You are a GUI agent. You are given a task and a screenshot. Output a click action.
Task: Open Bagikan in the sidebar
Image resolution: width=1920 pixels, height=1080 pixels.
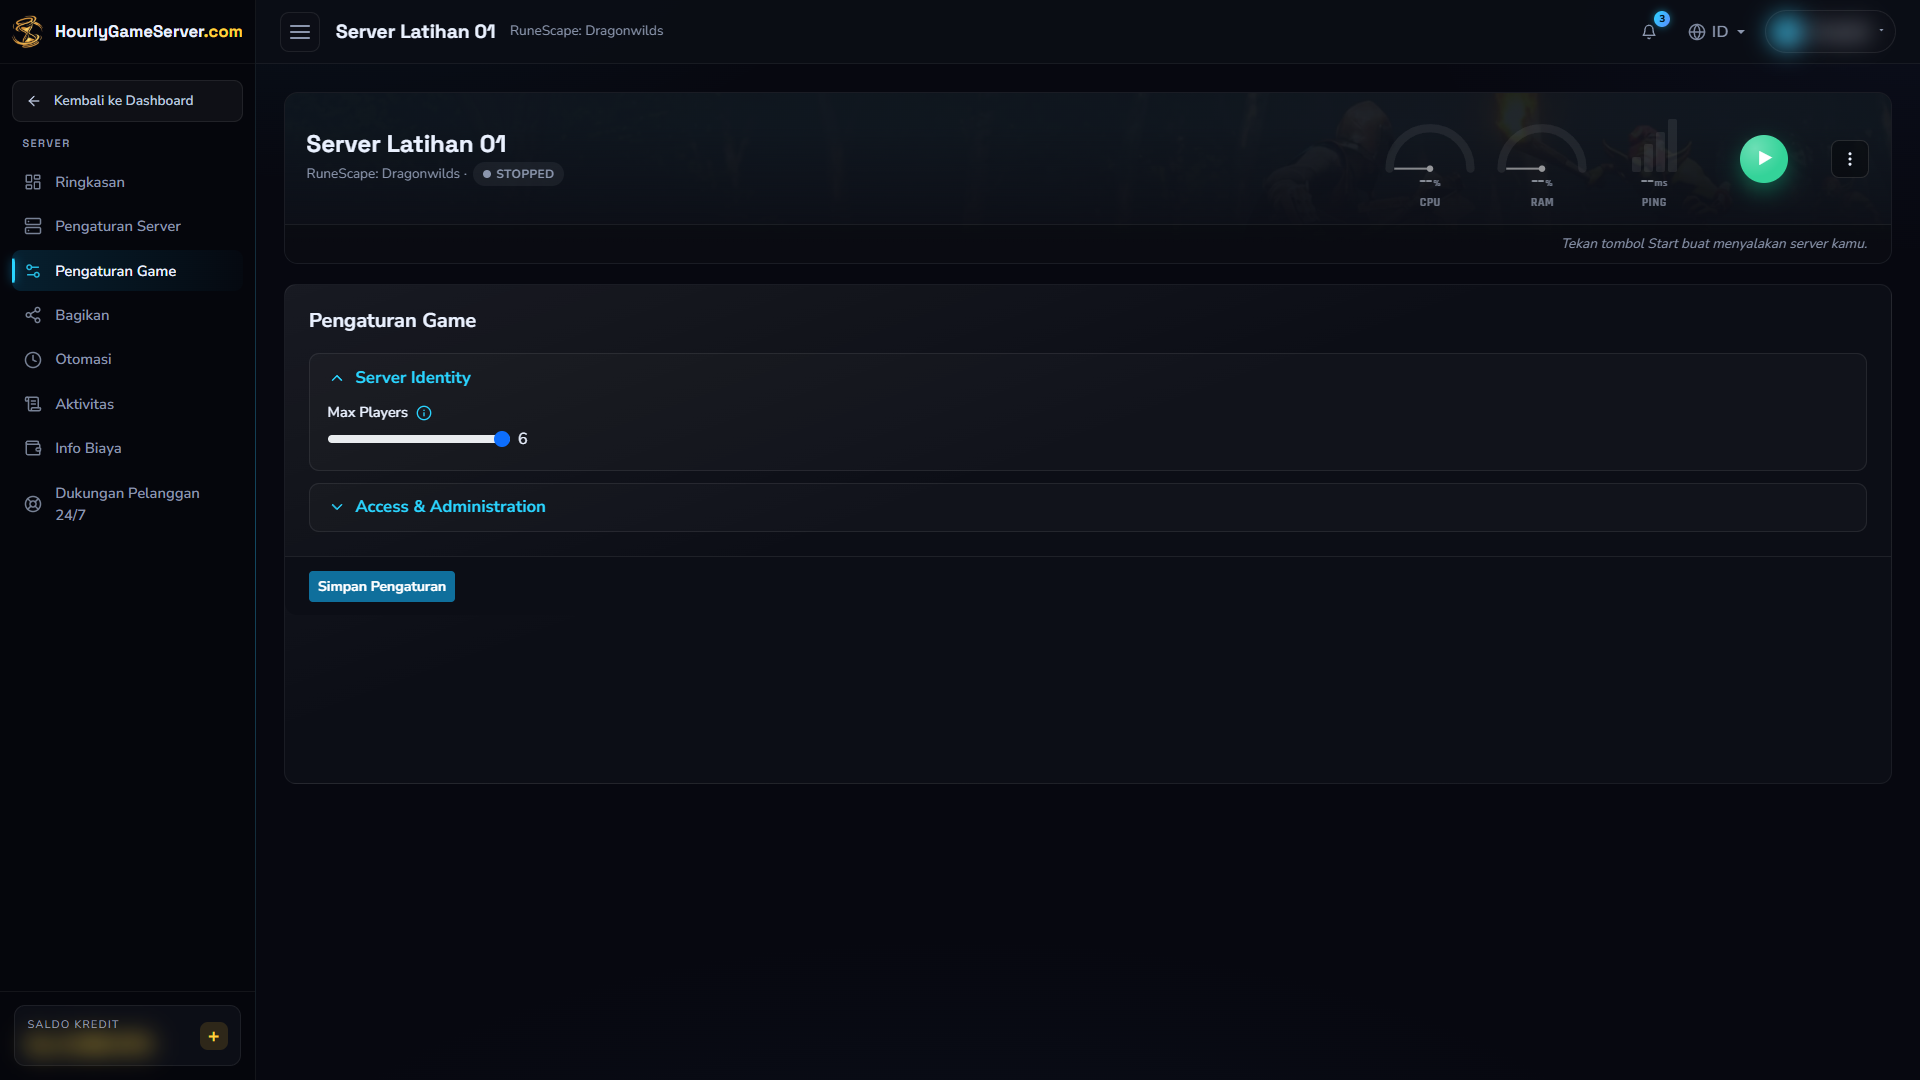[x=127, y=315]
